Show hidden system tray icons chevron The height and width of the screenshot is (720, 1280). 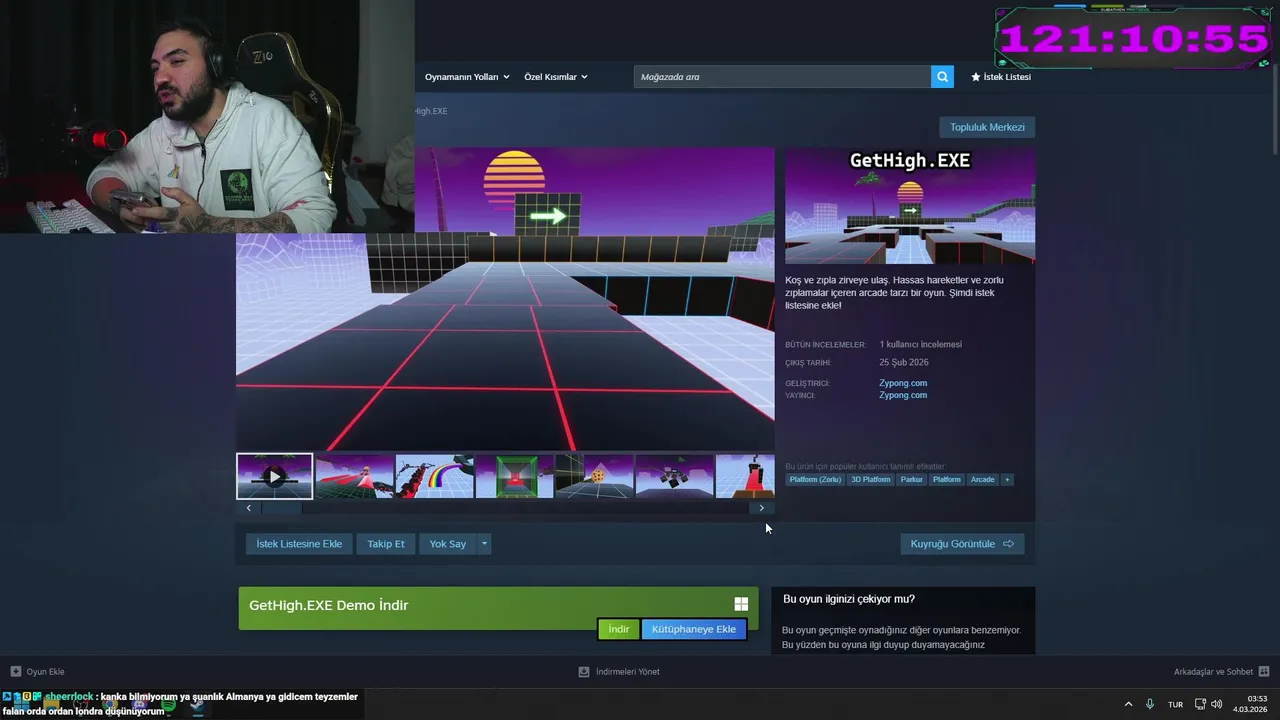coord(1128,704)
